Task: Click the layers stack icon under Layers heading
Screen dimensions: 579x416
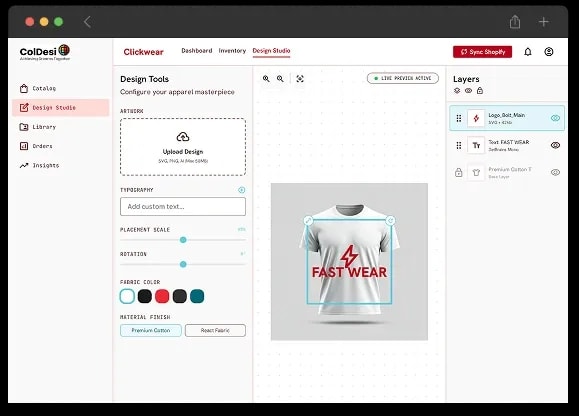Action: click(457, 90)
